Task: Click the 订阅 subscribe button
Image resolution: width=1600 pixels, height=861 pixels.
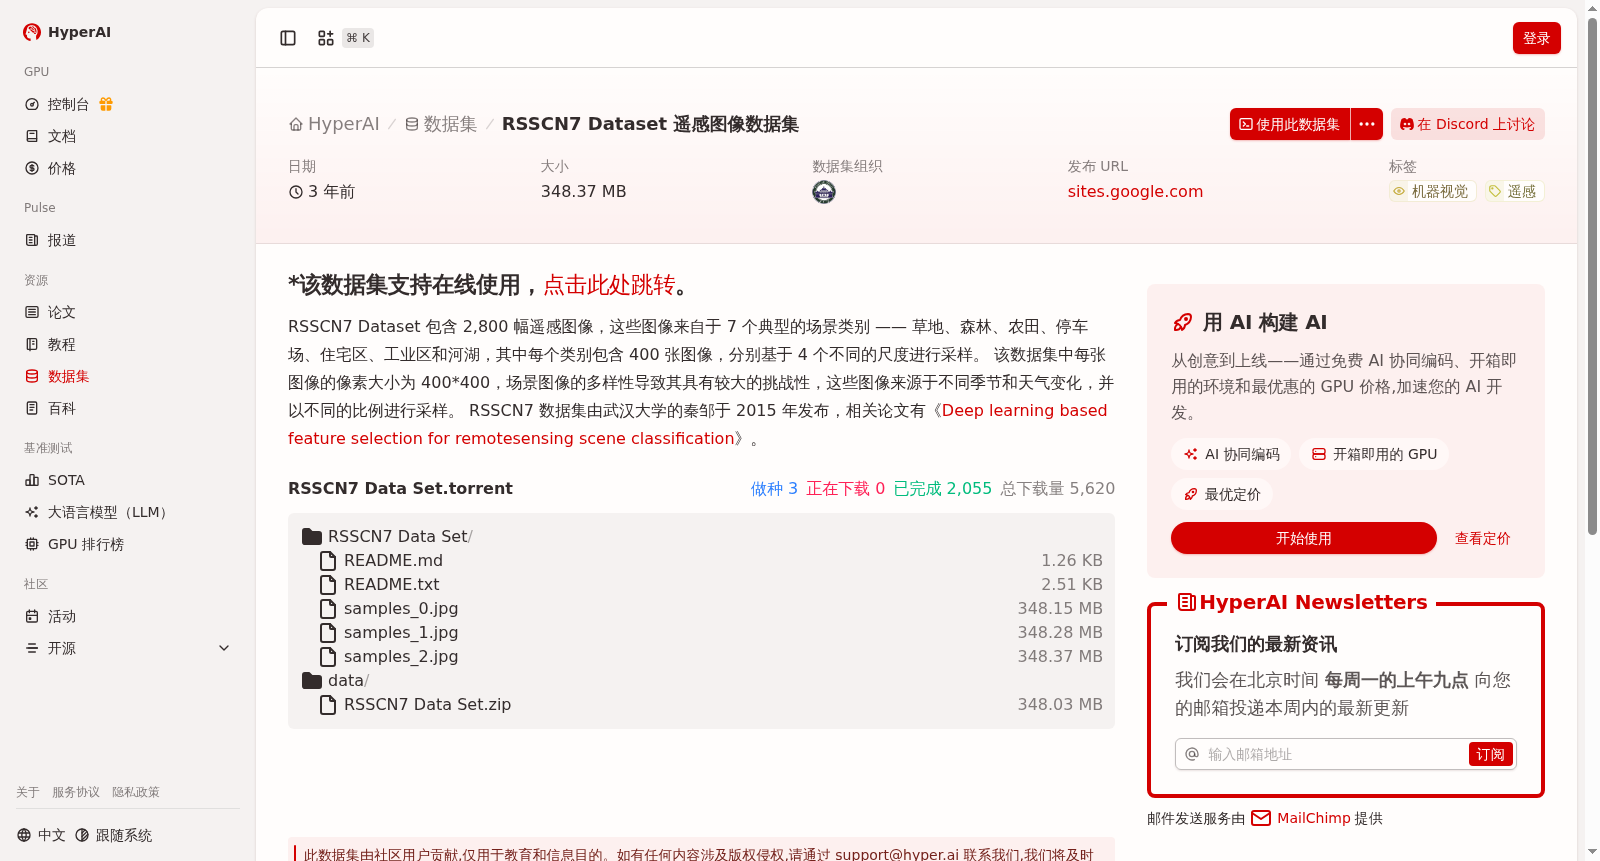Action: [1490, 754]
